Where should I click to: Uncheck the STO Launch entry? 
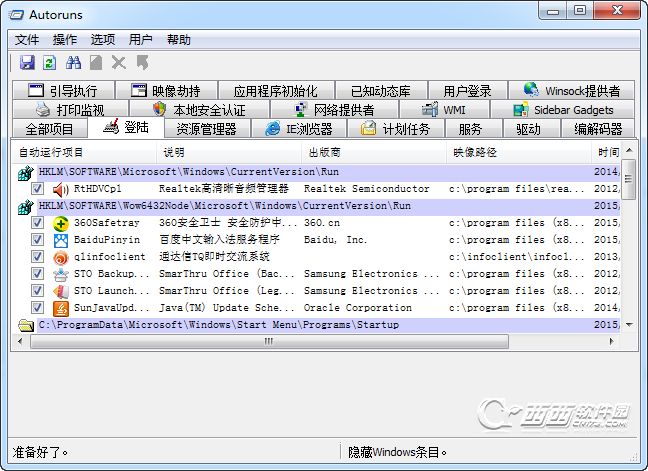point(37,290)
